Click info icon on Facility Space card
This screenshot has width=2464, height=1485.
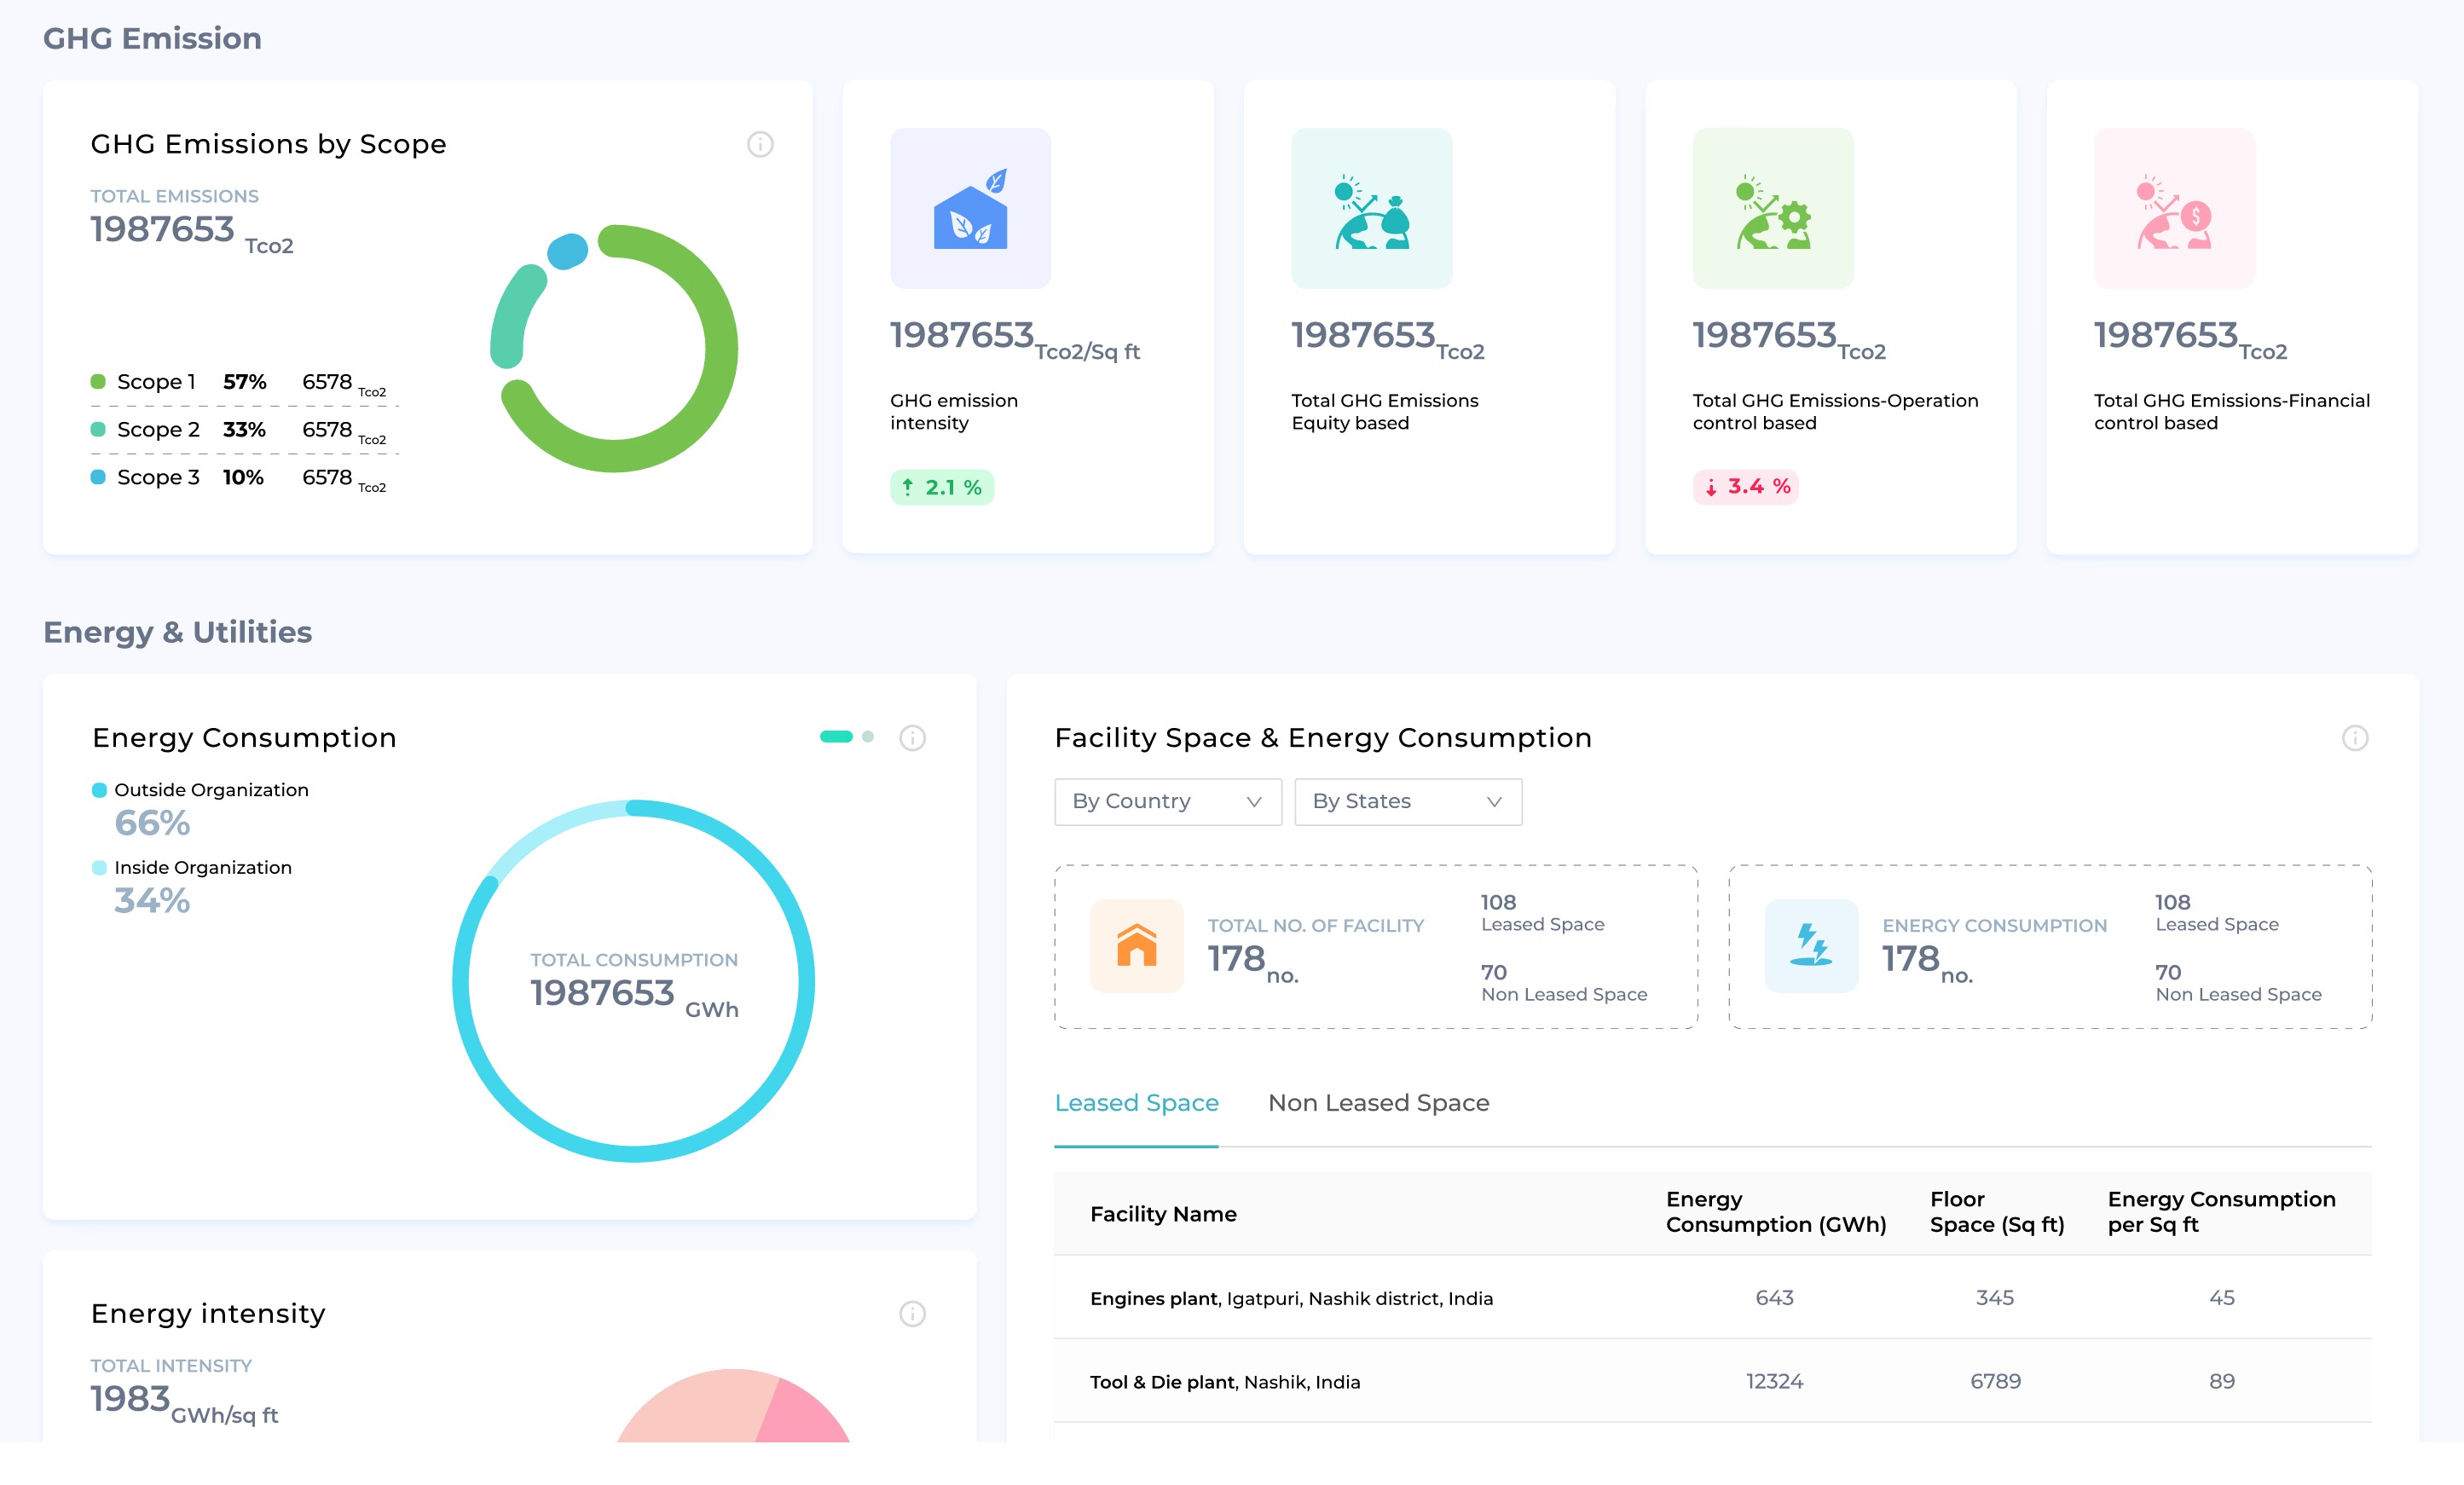click(2355, 738)
